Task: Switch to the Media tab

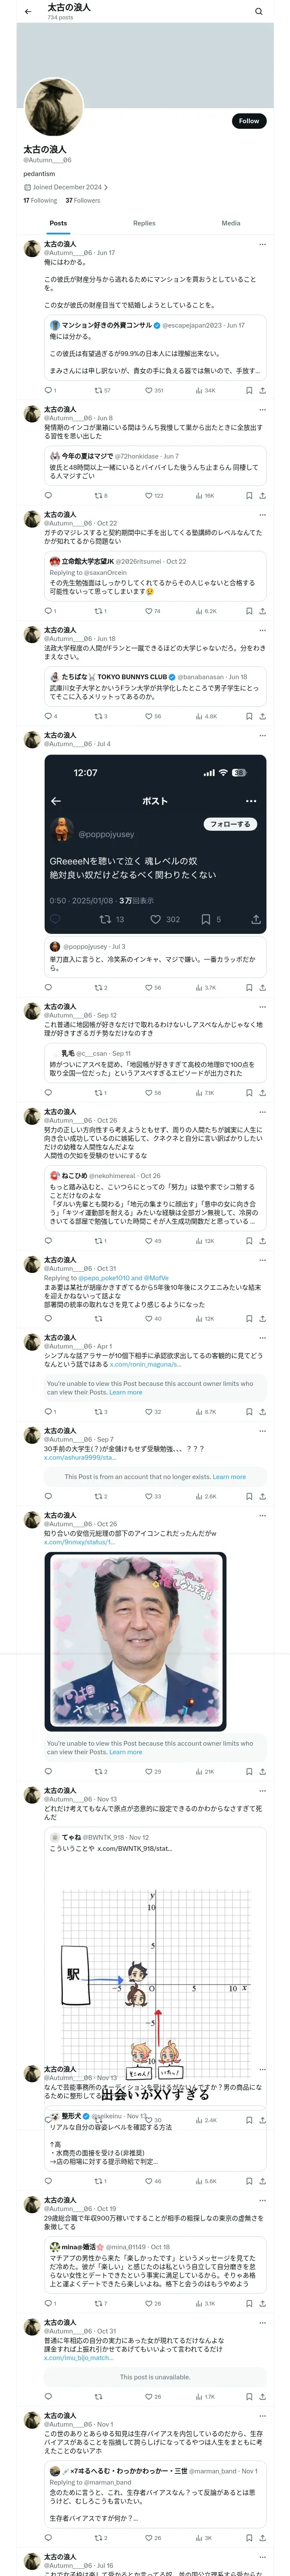Action: (x=231, y=223)
